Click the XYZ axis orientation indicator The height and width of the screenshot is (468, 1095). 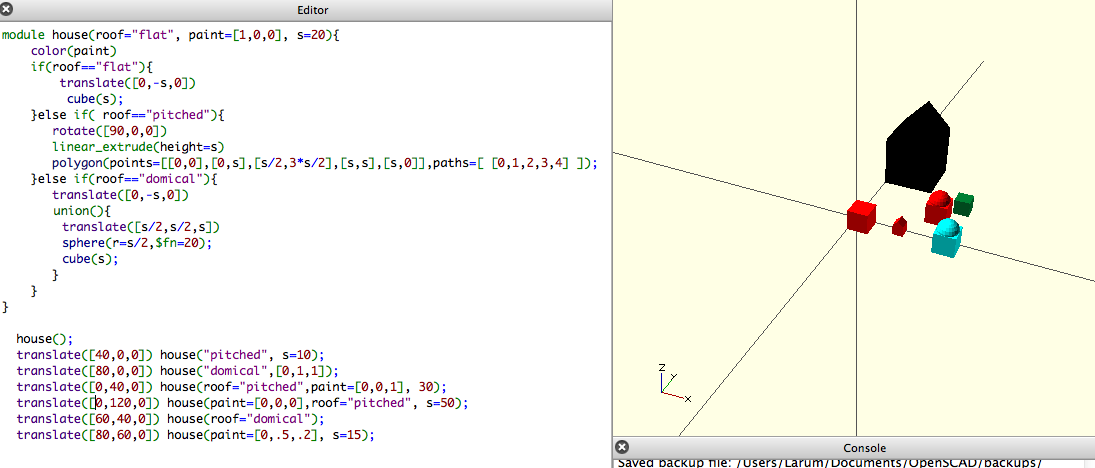[674, 383]
